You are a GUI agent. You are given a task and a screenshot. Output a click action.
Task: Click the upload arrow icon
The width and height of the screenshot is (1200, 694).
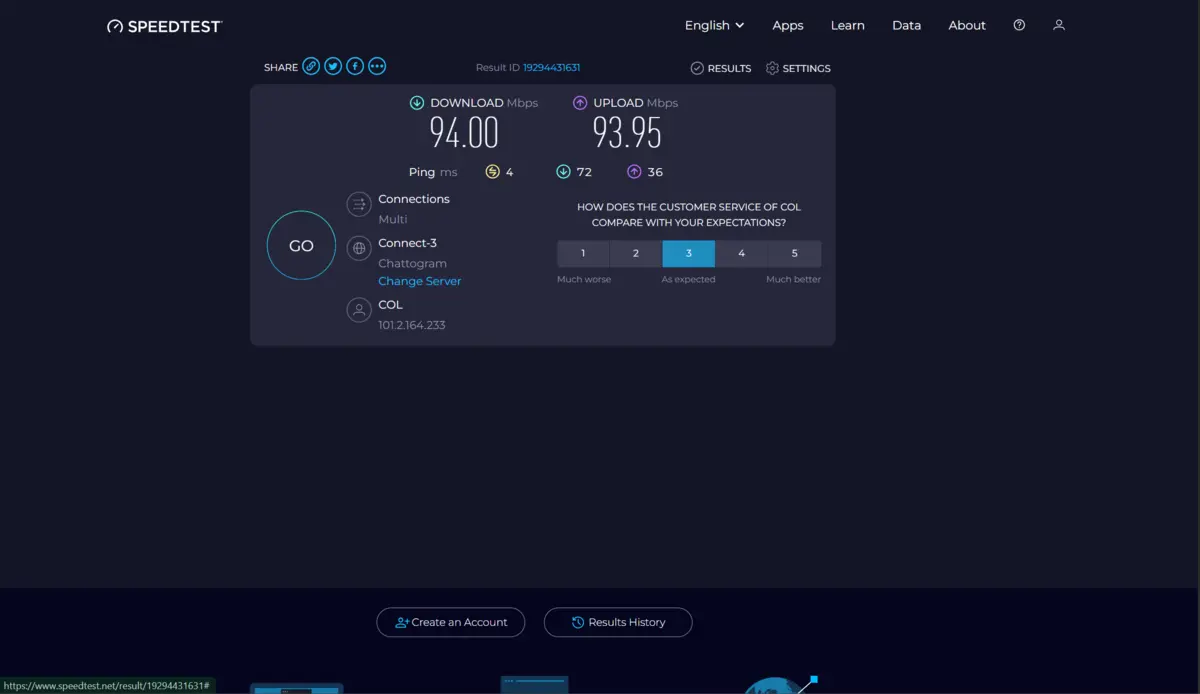click(x=580, y=103)
